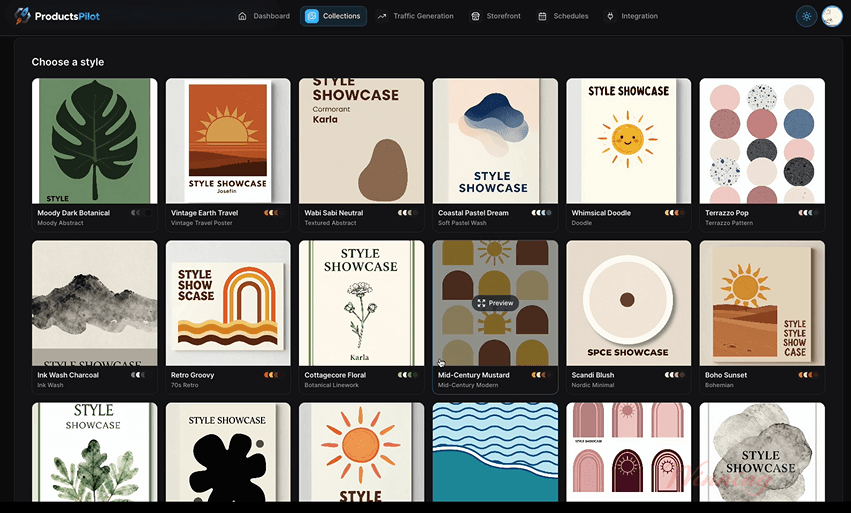This screenshot has height=513, width=851.
Task: Click the "Textured Abstract" subtitle text
Action: (330, 223)
